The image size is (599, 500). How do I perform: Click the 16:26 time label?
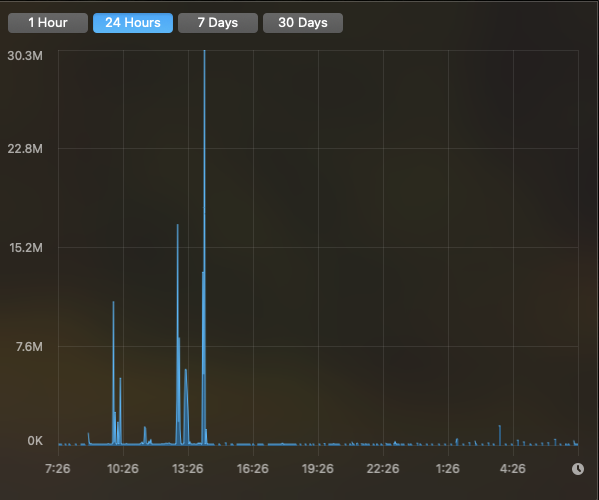click(x=253, y=469)
